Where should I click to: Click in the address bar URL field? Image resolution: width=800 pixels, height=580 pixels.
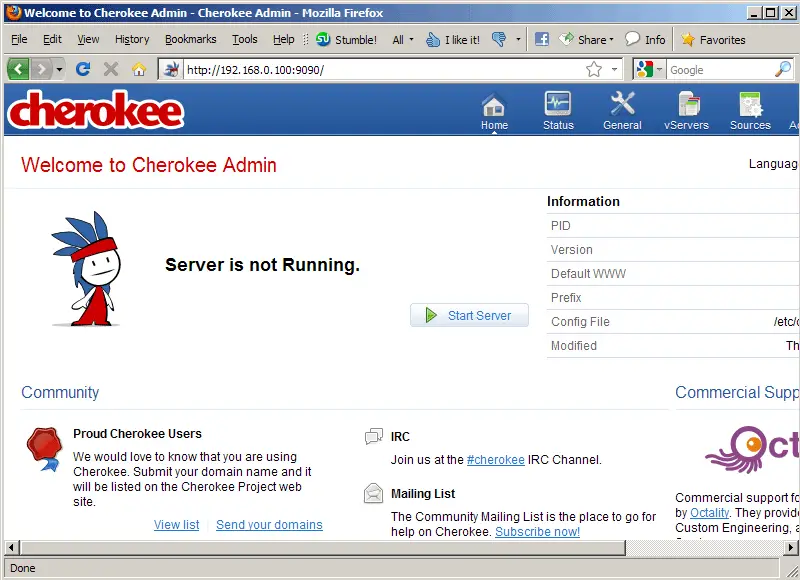[383, 69]
